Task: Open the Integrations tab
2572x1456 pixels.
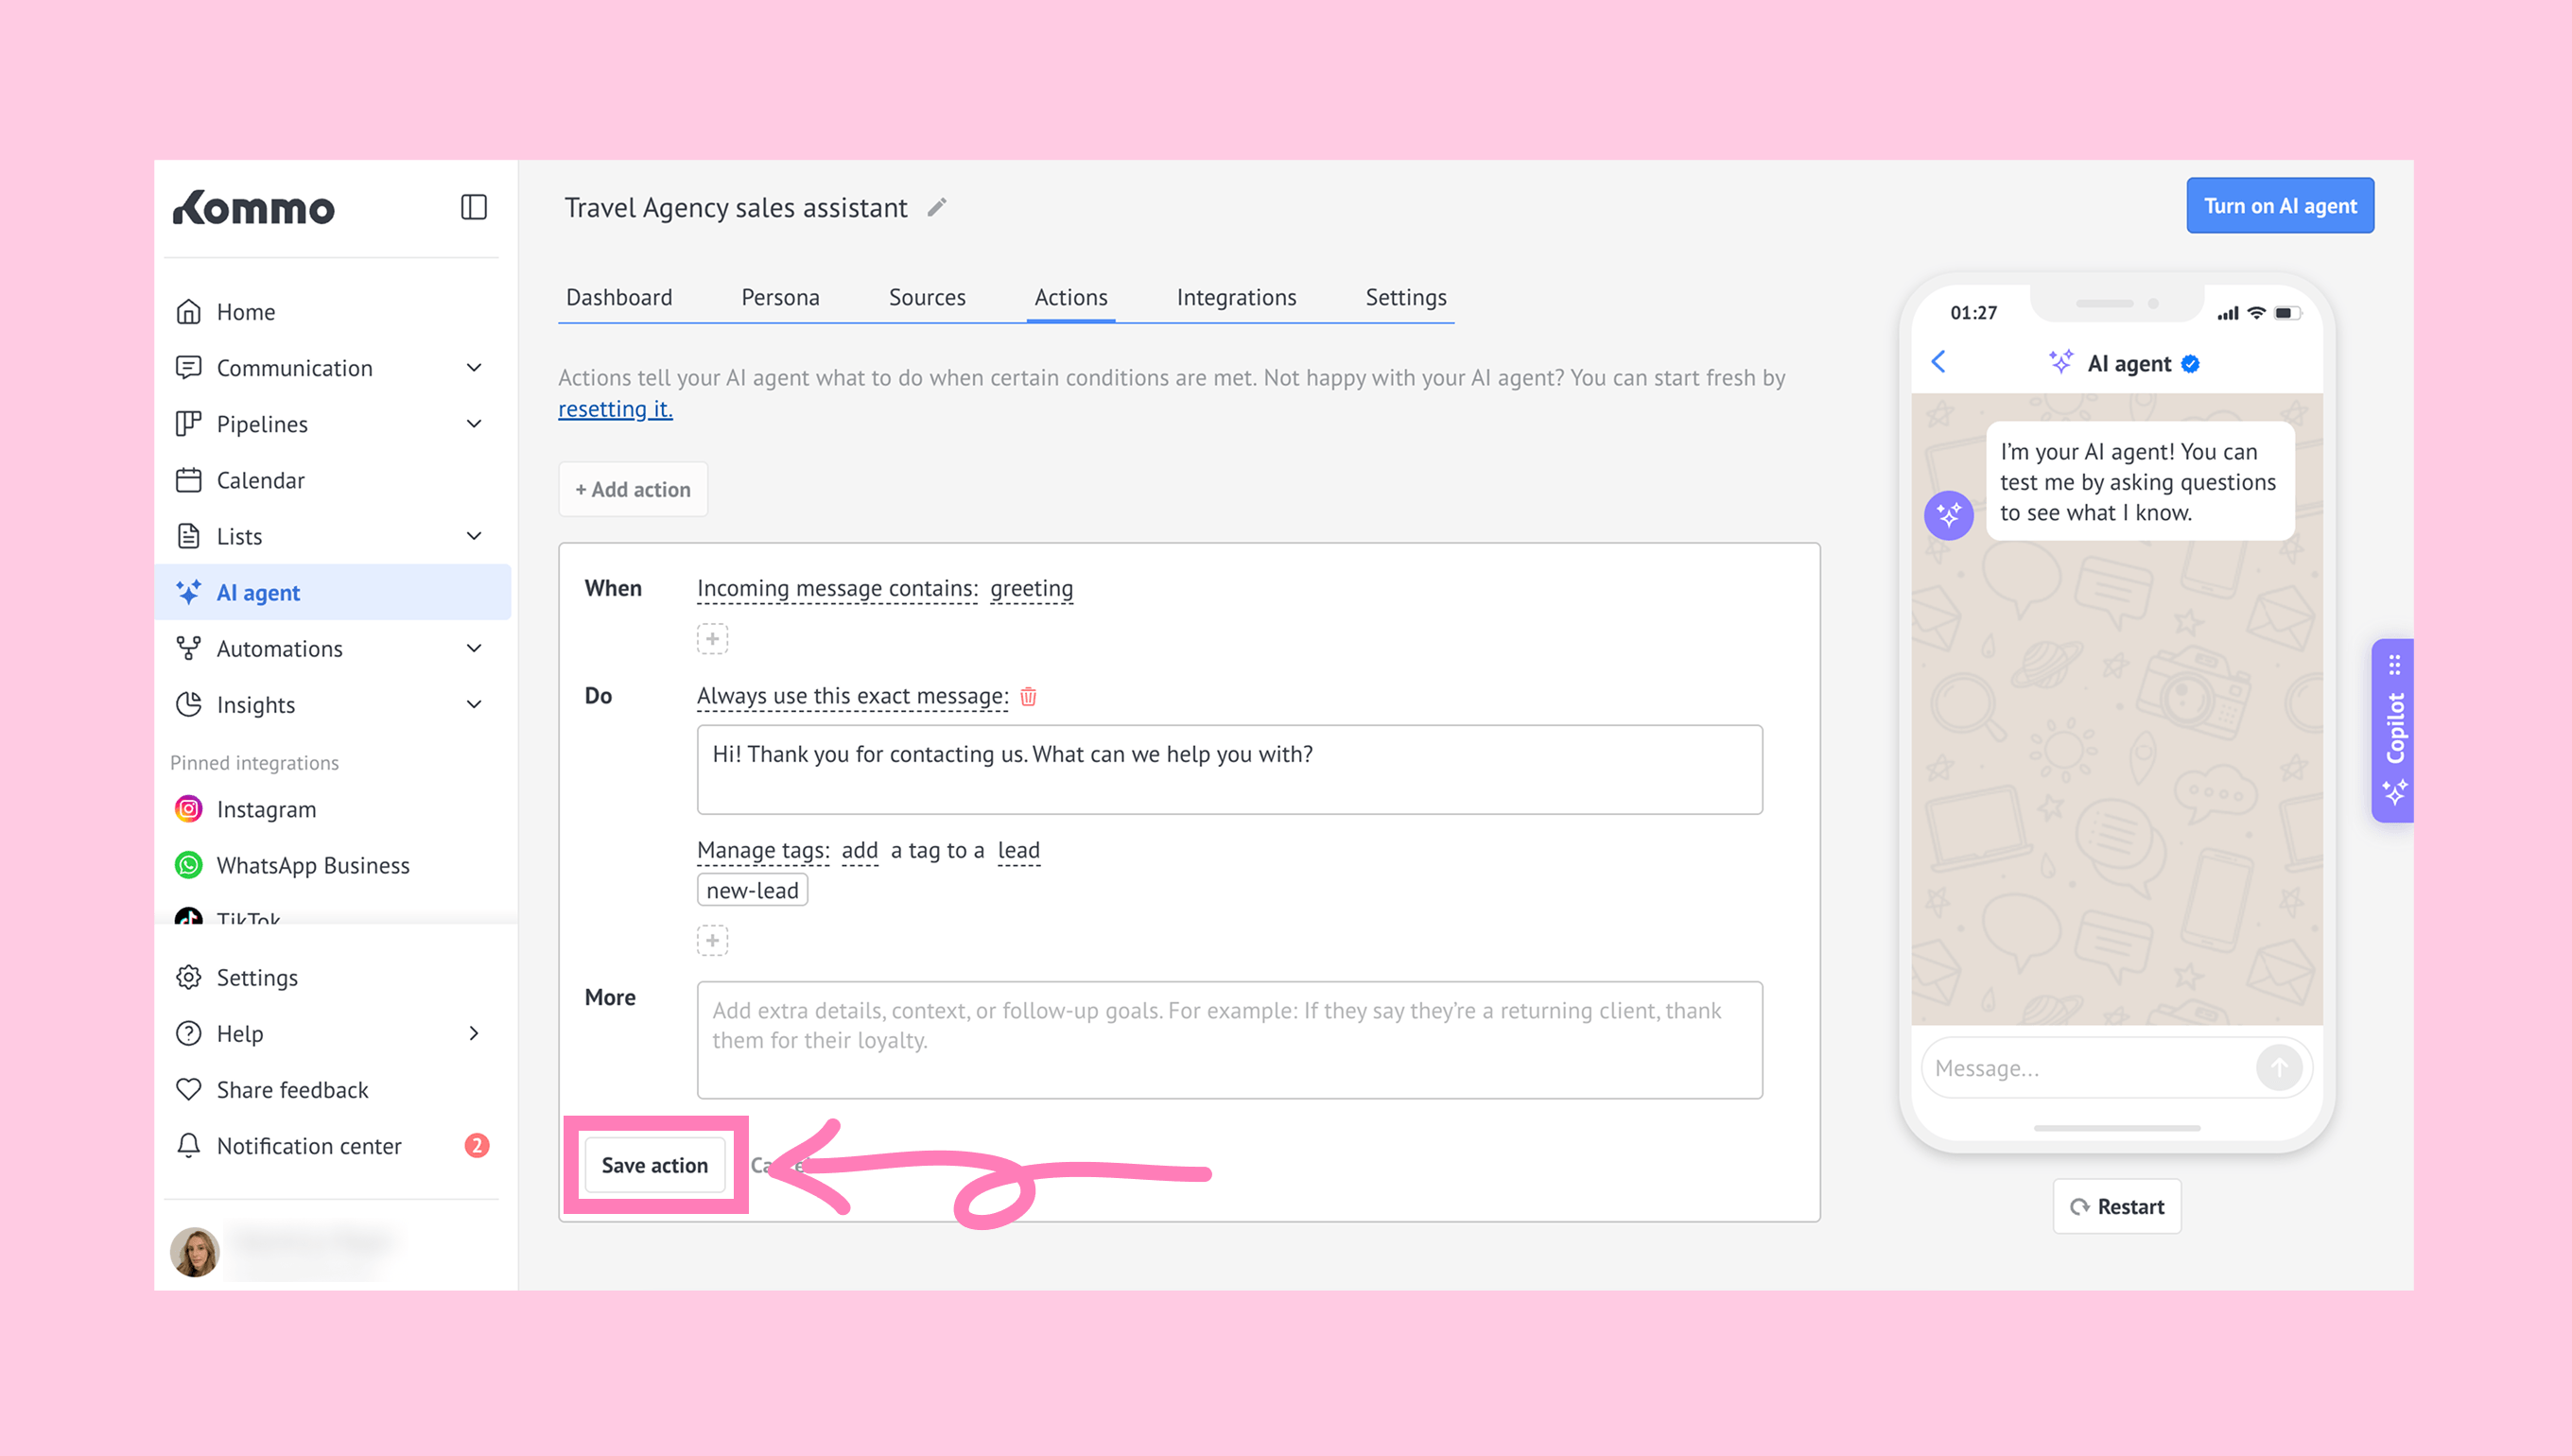Action: [1236, 297]
